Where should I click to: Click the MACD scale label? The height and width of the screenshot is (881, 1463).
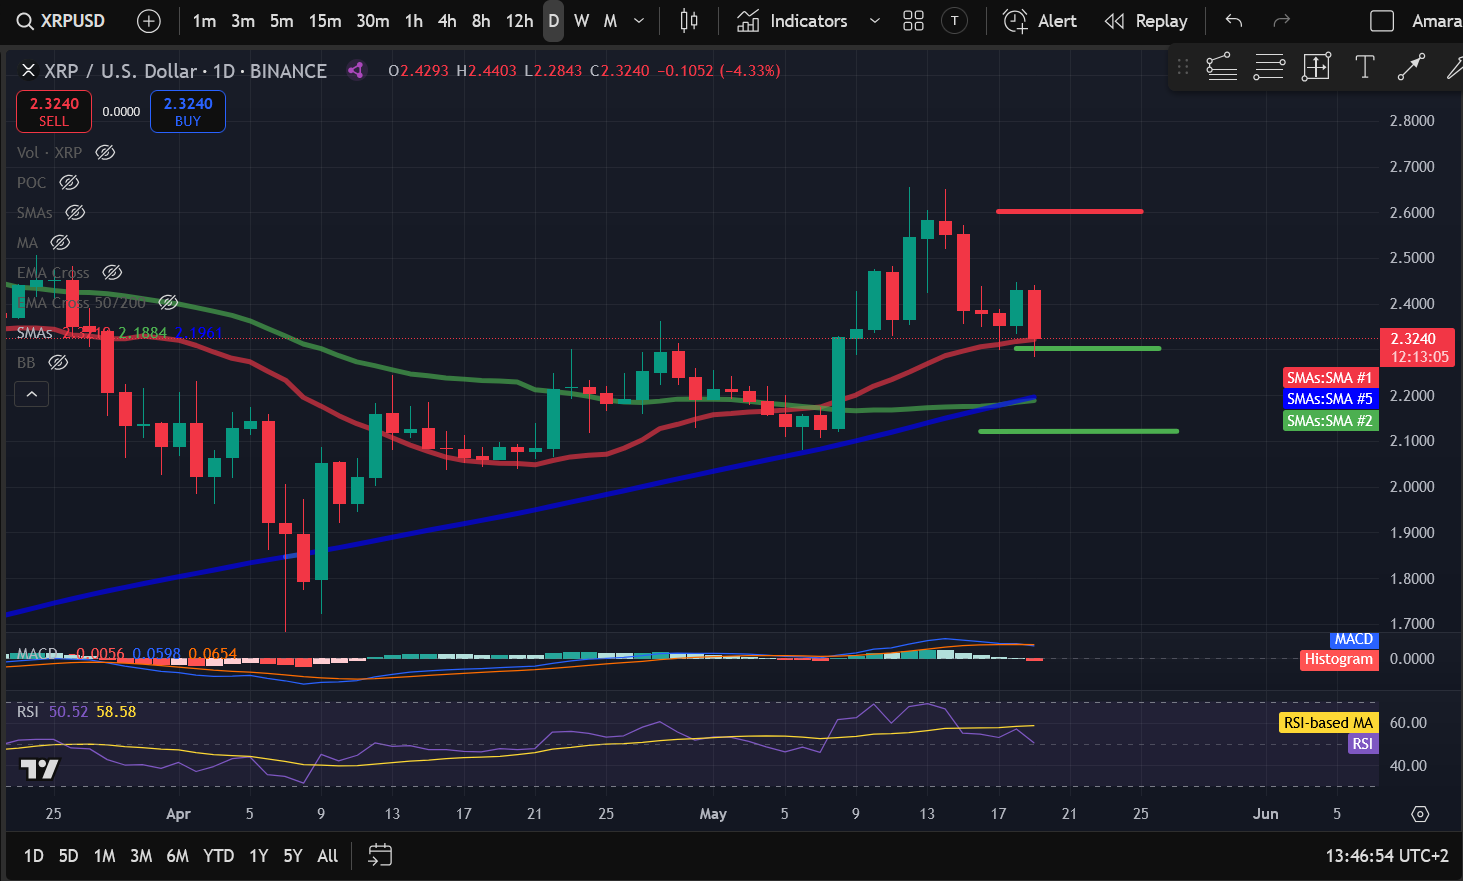[1354, 639]
